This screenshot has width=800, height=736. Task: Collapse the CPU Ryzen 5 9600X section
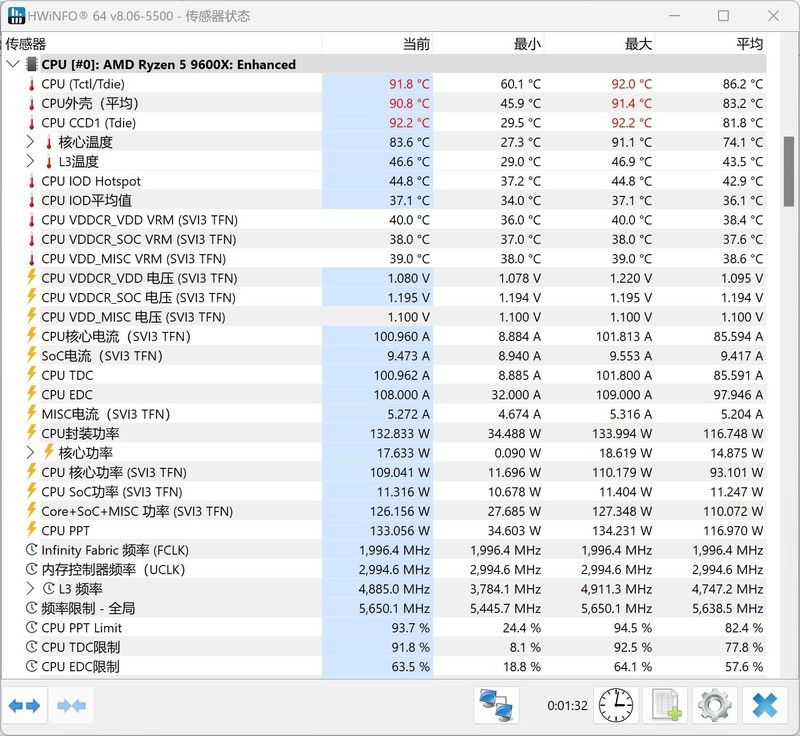click(12, 64)
